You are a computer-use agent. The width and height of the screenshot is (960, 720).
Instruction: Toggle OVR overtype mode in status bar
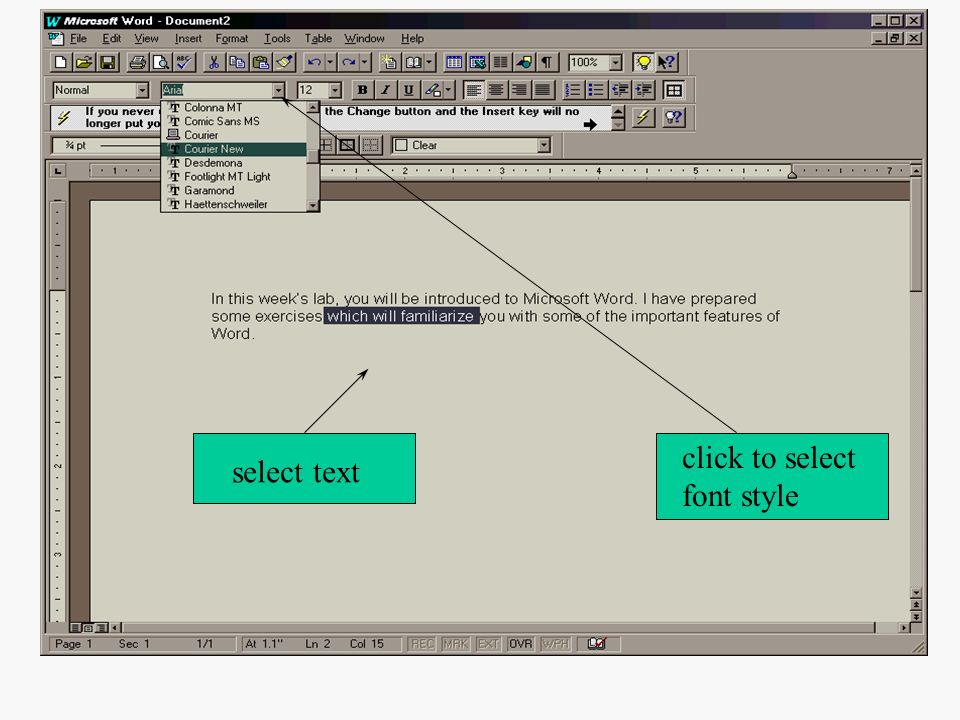pyautogui.click(x=520, y=643)
